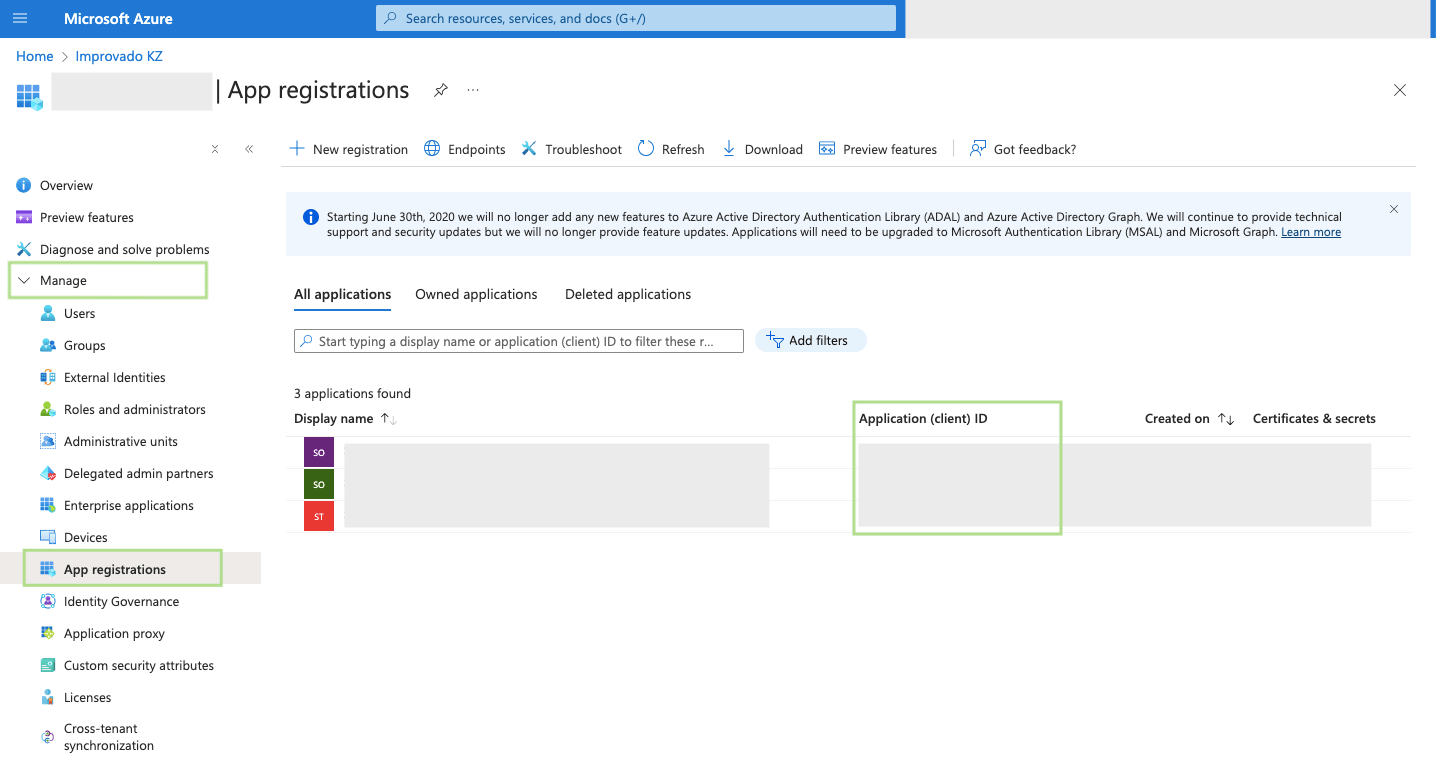Switch to All applications tab

click(x=342, y=294)
